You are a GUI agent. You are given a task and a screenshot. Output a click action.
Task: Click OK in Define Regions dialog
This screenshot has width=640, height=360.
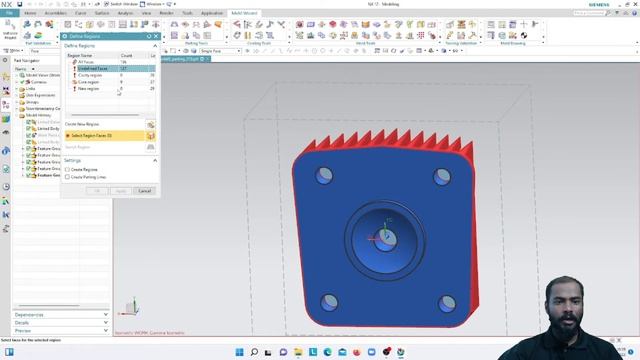point(97,191)
